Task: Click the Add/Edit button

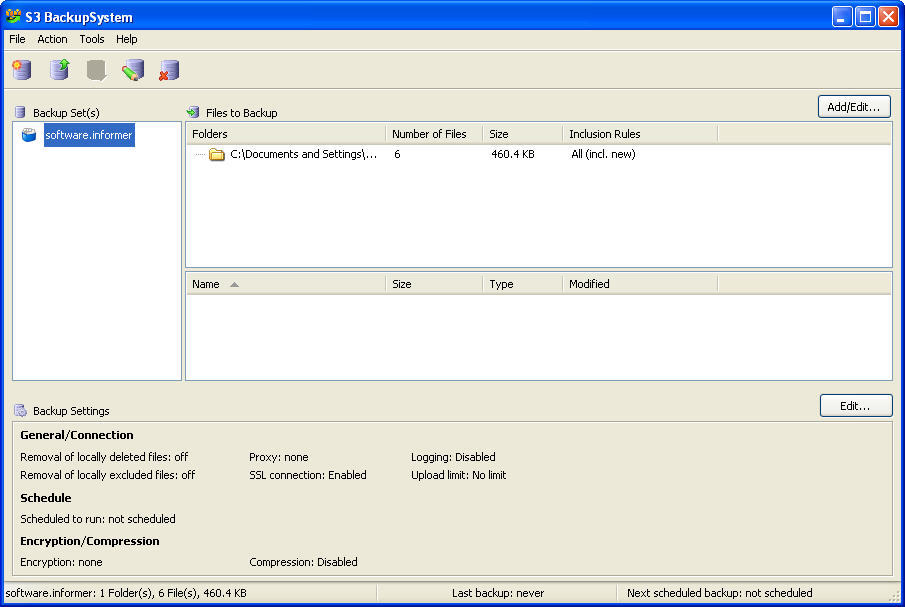Action: [x=854, y=106]
